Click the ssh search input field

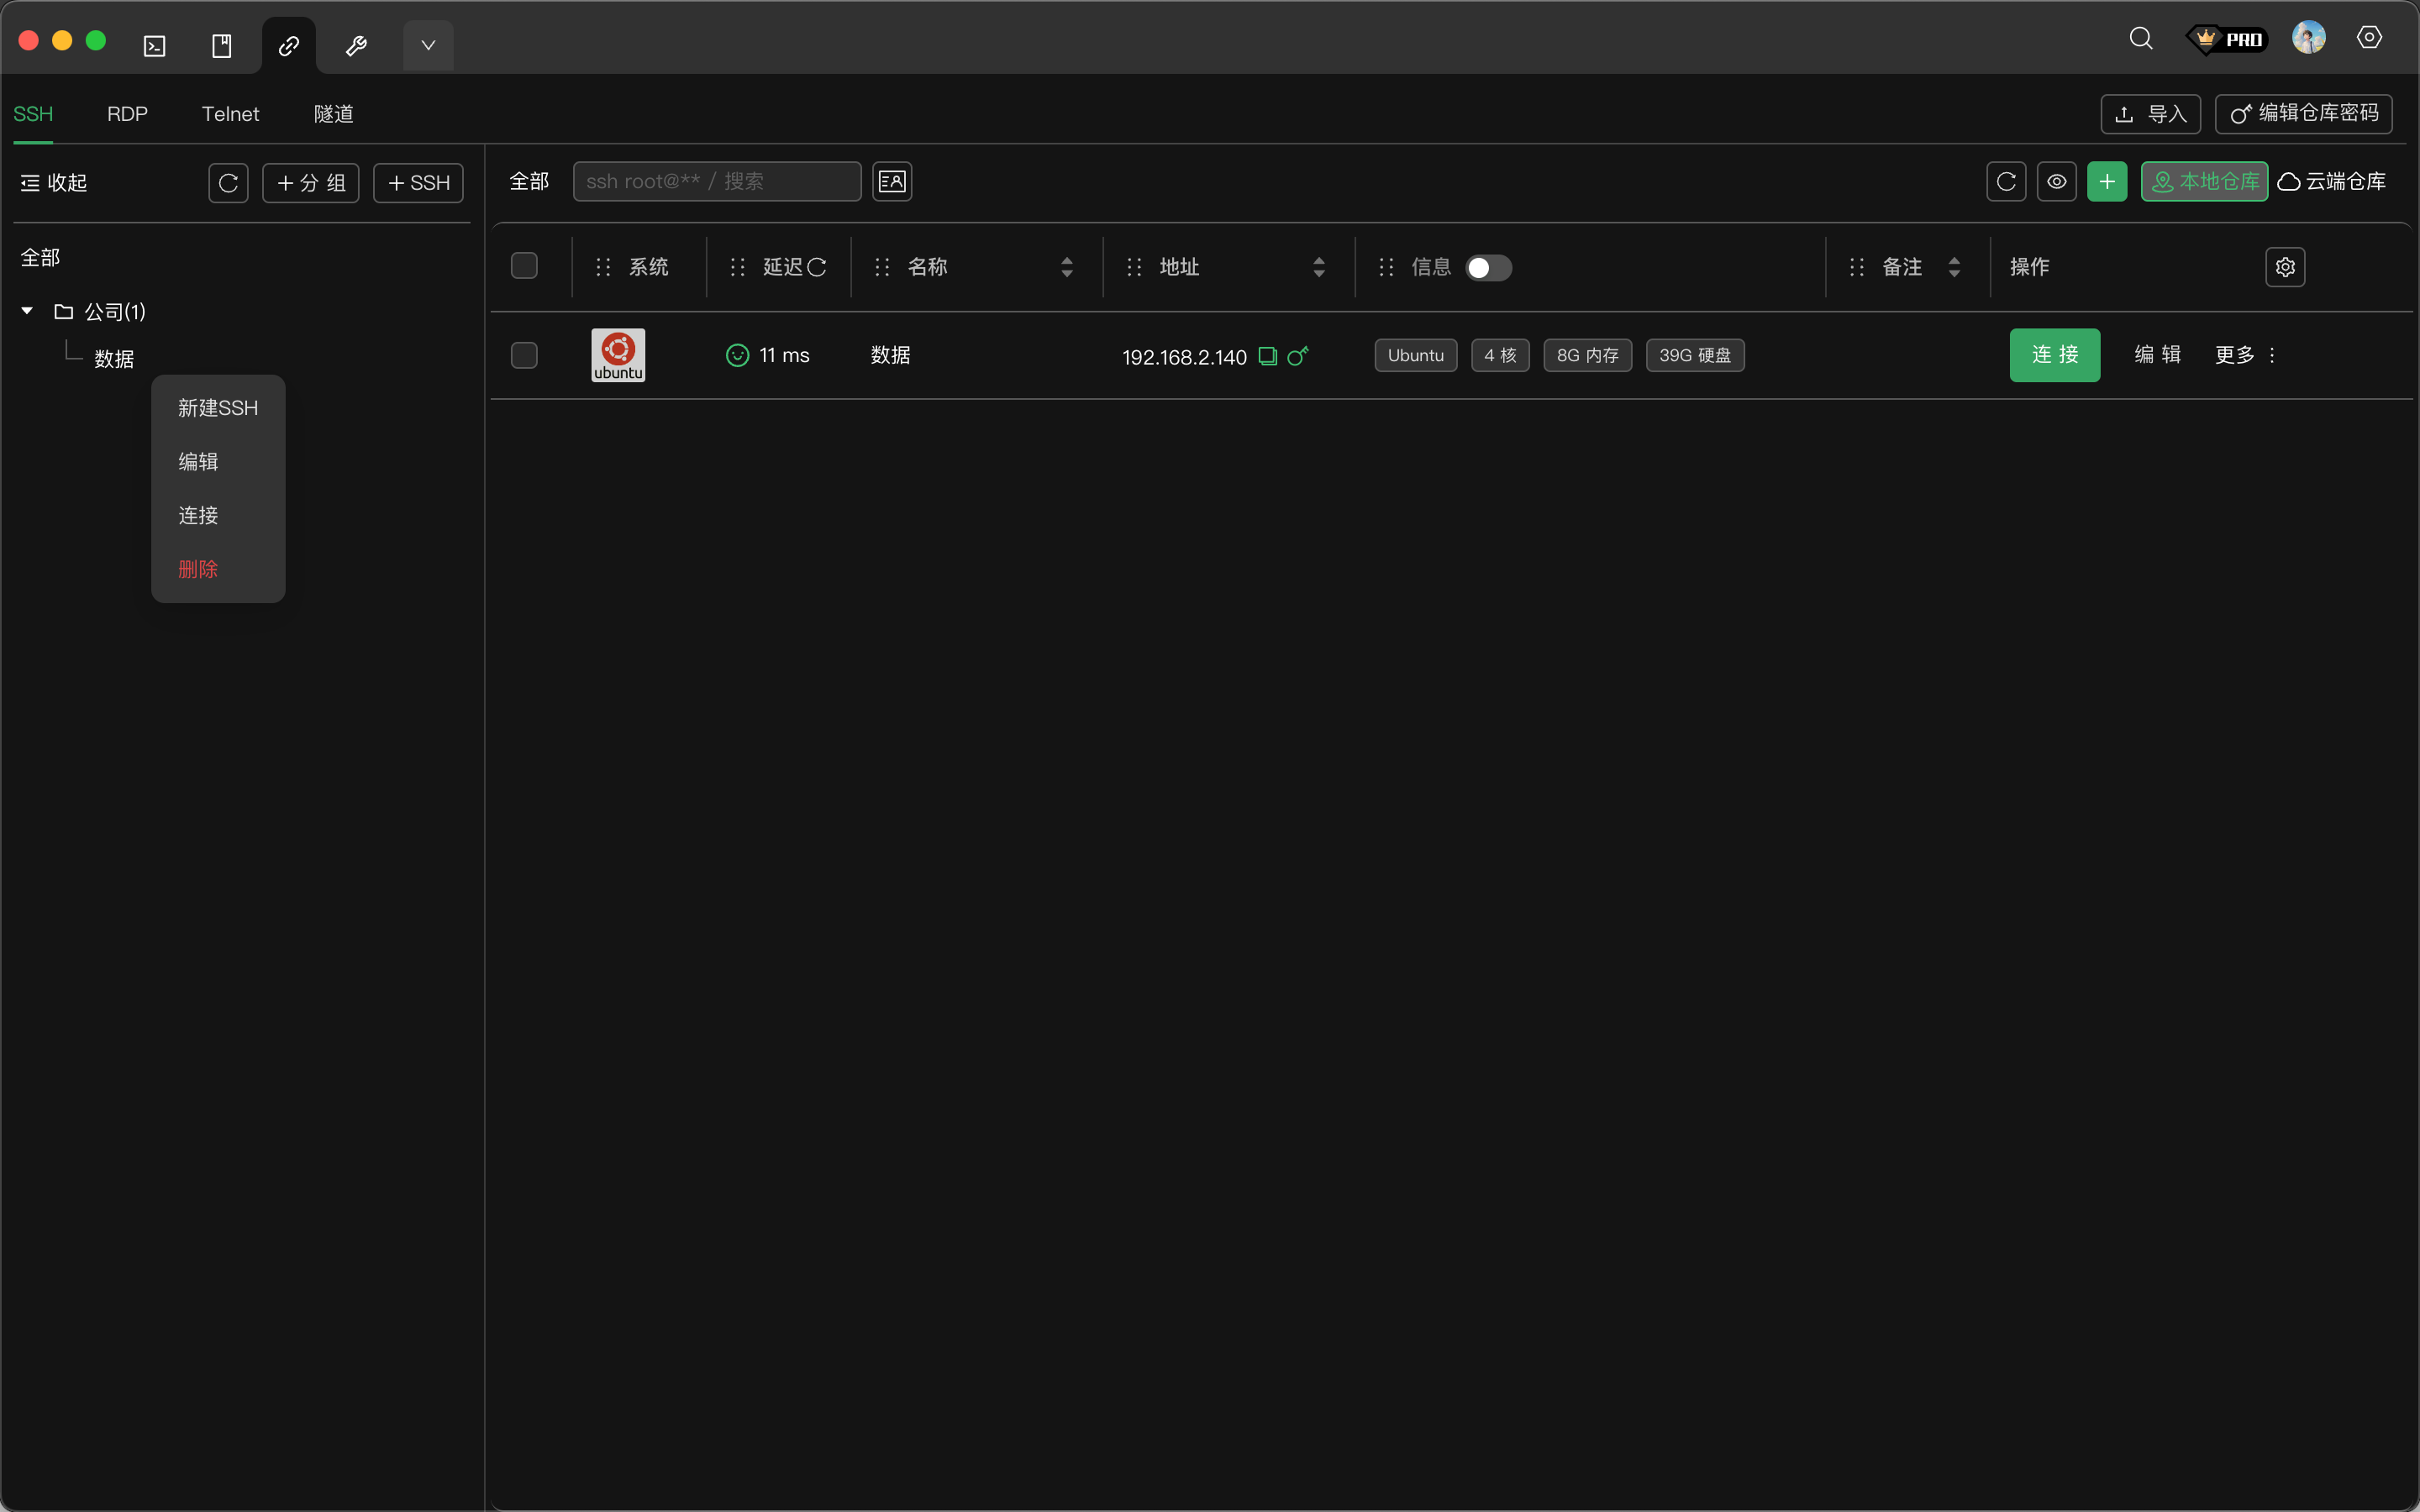716,182
